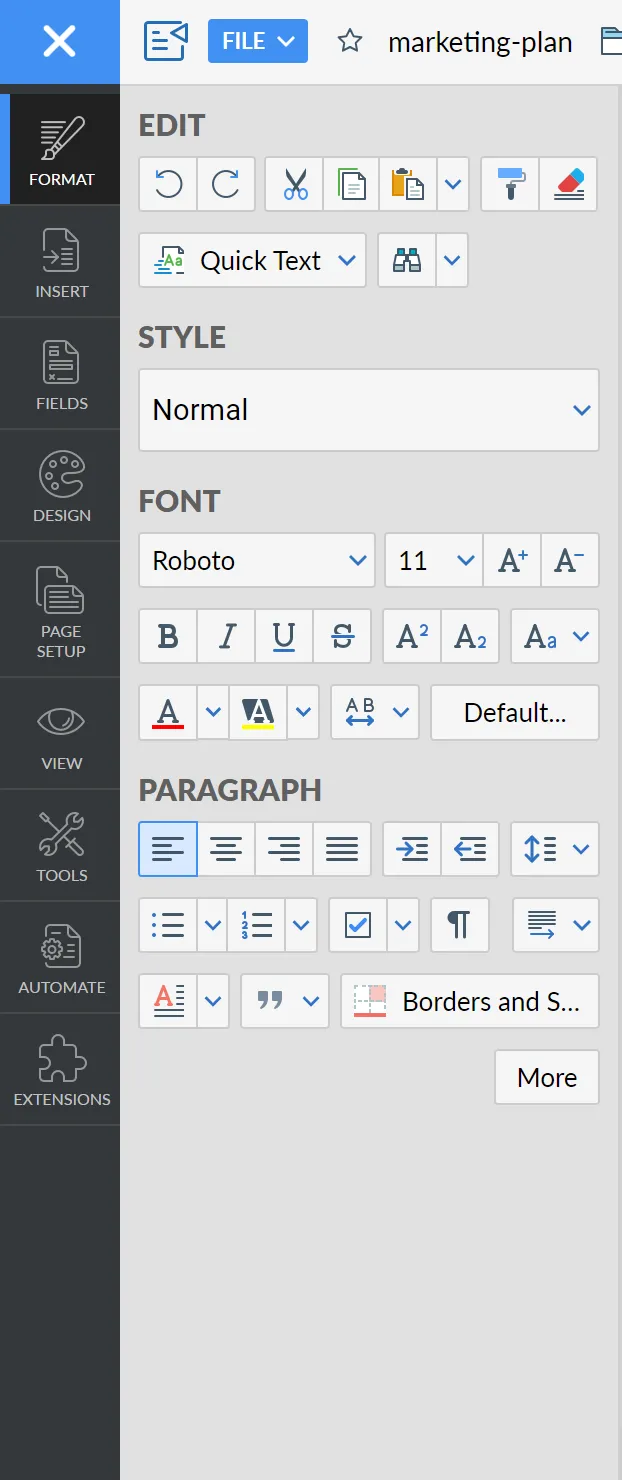
Task: Click the Format Painter roller icon
Action: 510,184
